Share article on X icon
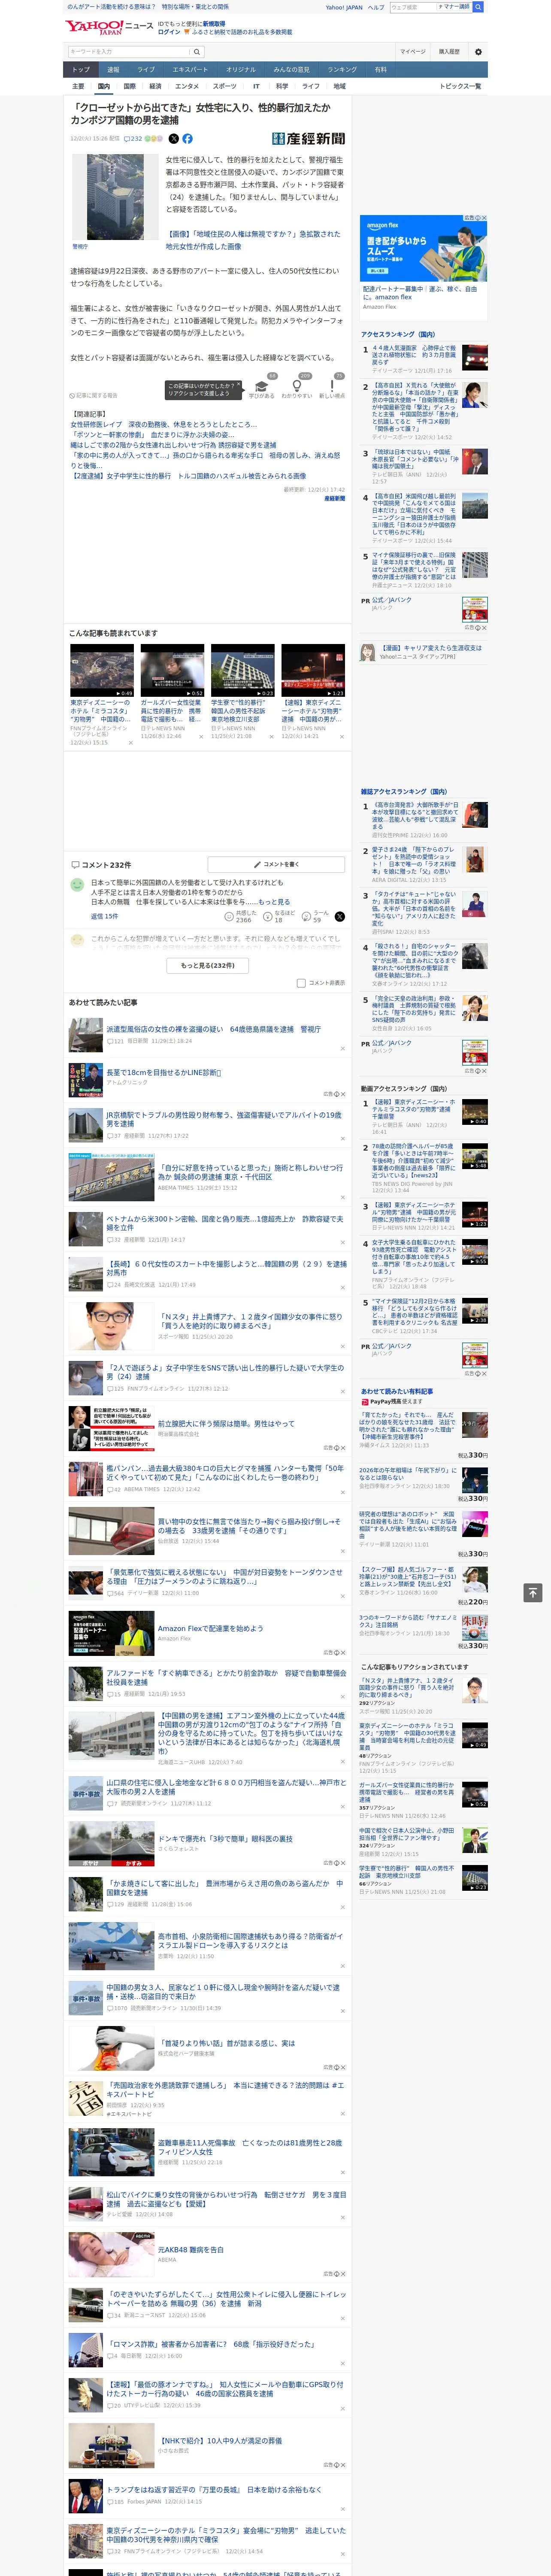Screen dimensions: 551x2576 [x=173, y=139]
